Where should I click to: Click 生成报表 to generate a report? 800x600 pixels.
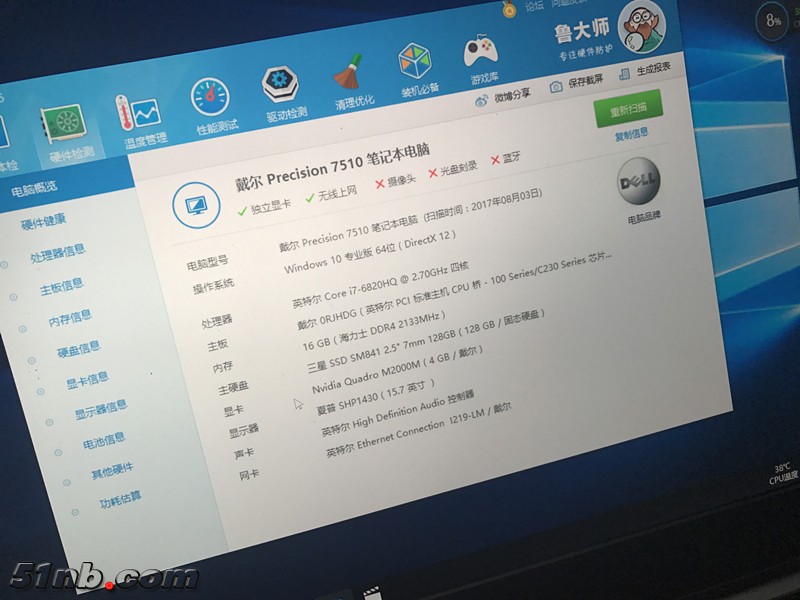pos(624,71)
